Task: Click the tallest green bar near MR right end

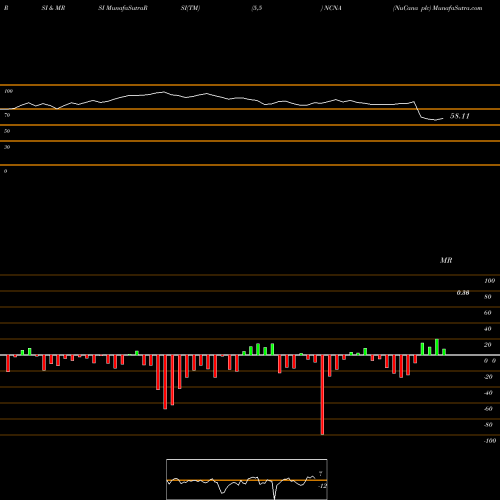Action: [437, 347]
